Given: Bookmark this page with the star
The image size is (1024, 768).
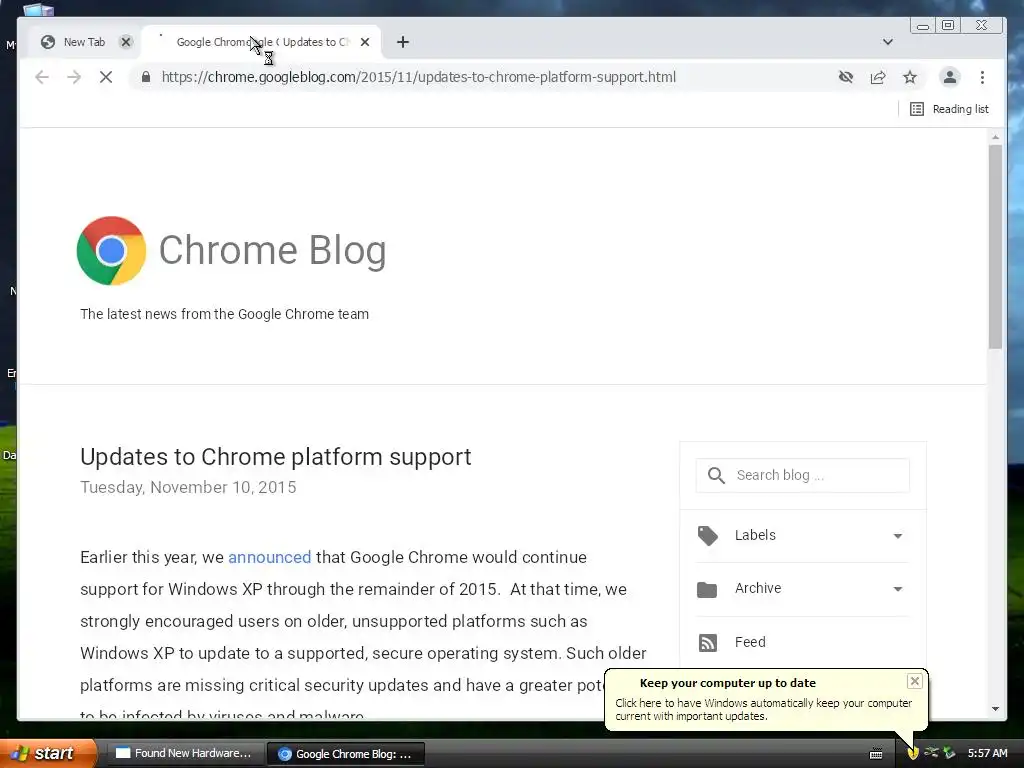Looking at the screenshot, I should 910,77.
